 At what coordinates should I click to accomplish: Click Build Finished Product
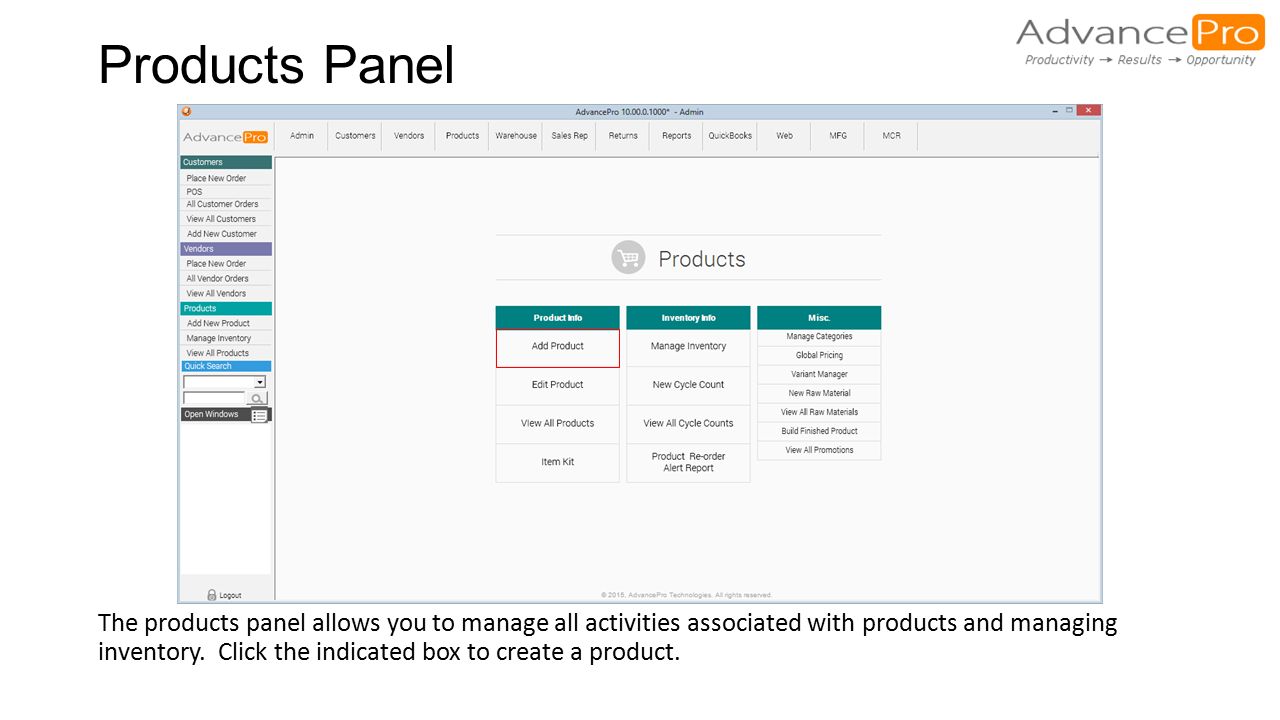click(819, 431)
